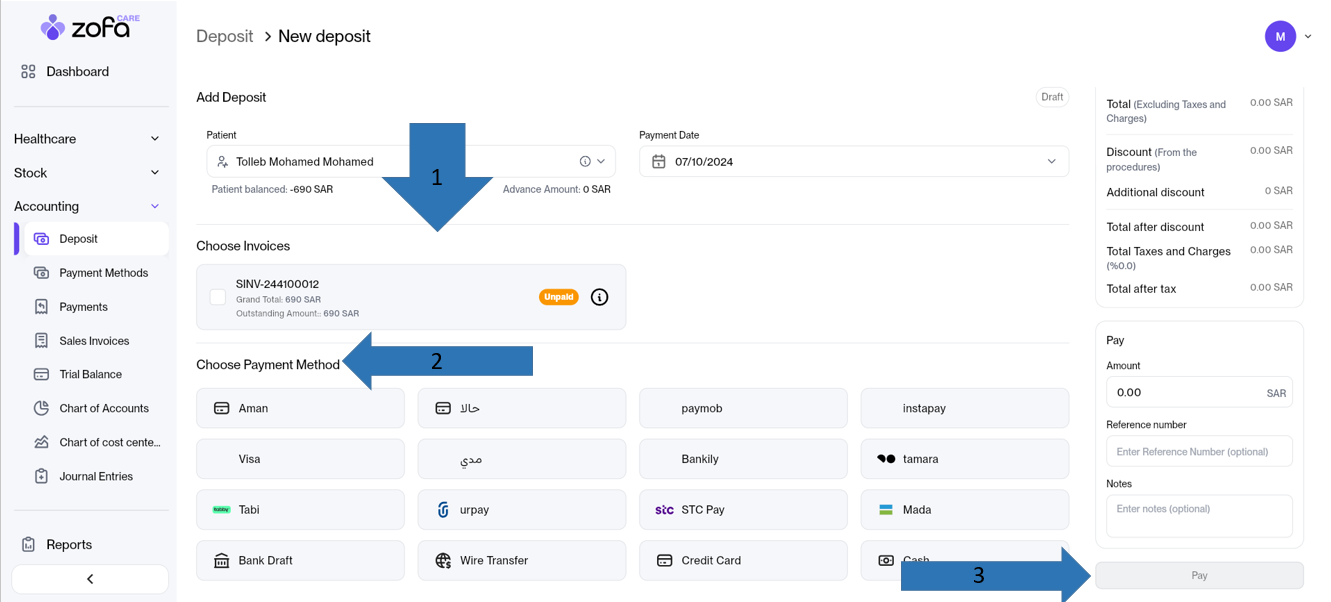The image size is (1331, 602).
Task: Click the user avatar M
Action: [x=1280, y=36]
